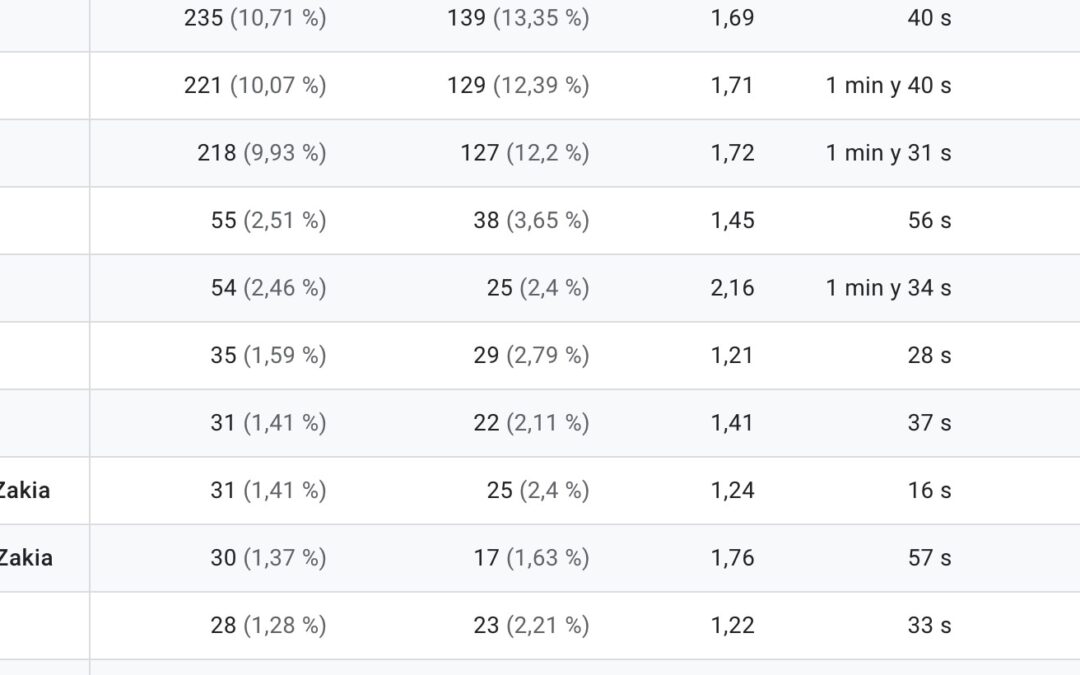Select the 139 (13,35 %) value

point(518,18)
